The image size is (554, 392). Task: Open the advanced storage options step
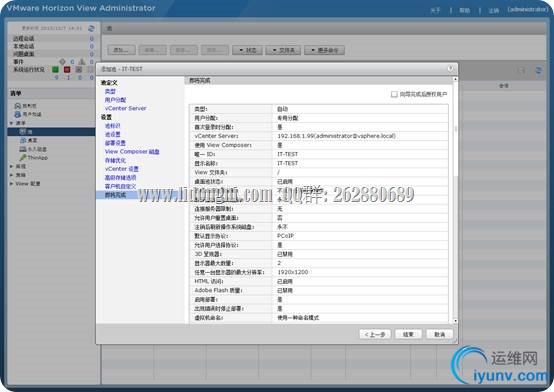[x=120, y=177]
